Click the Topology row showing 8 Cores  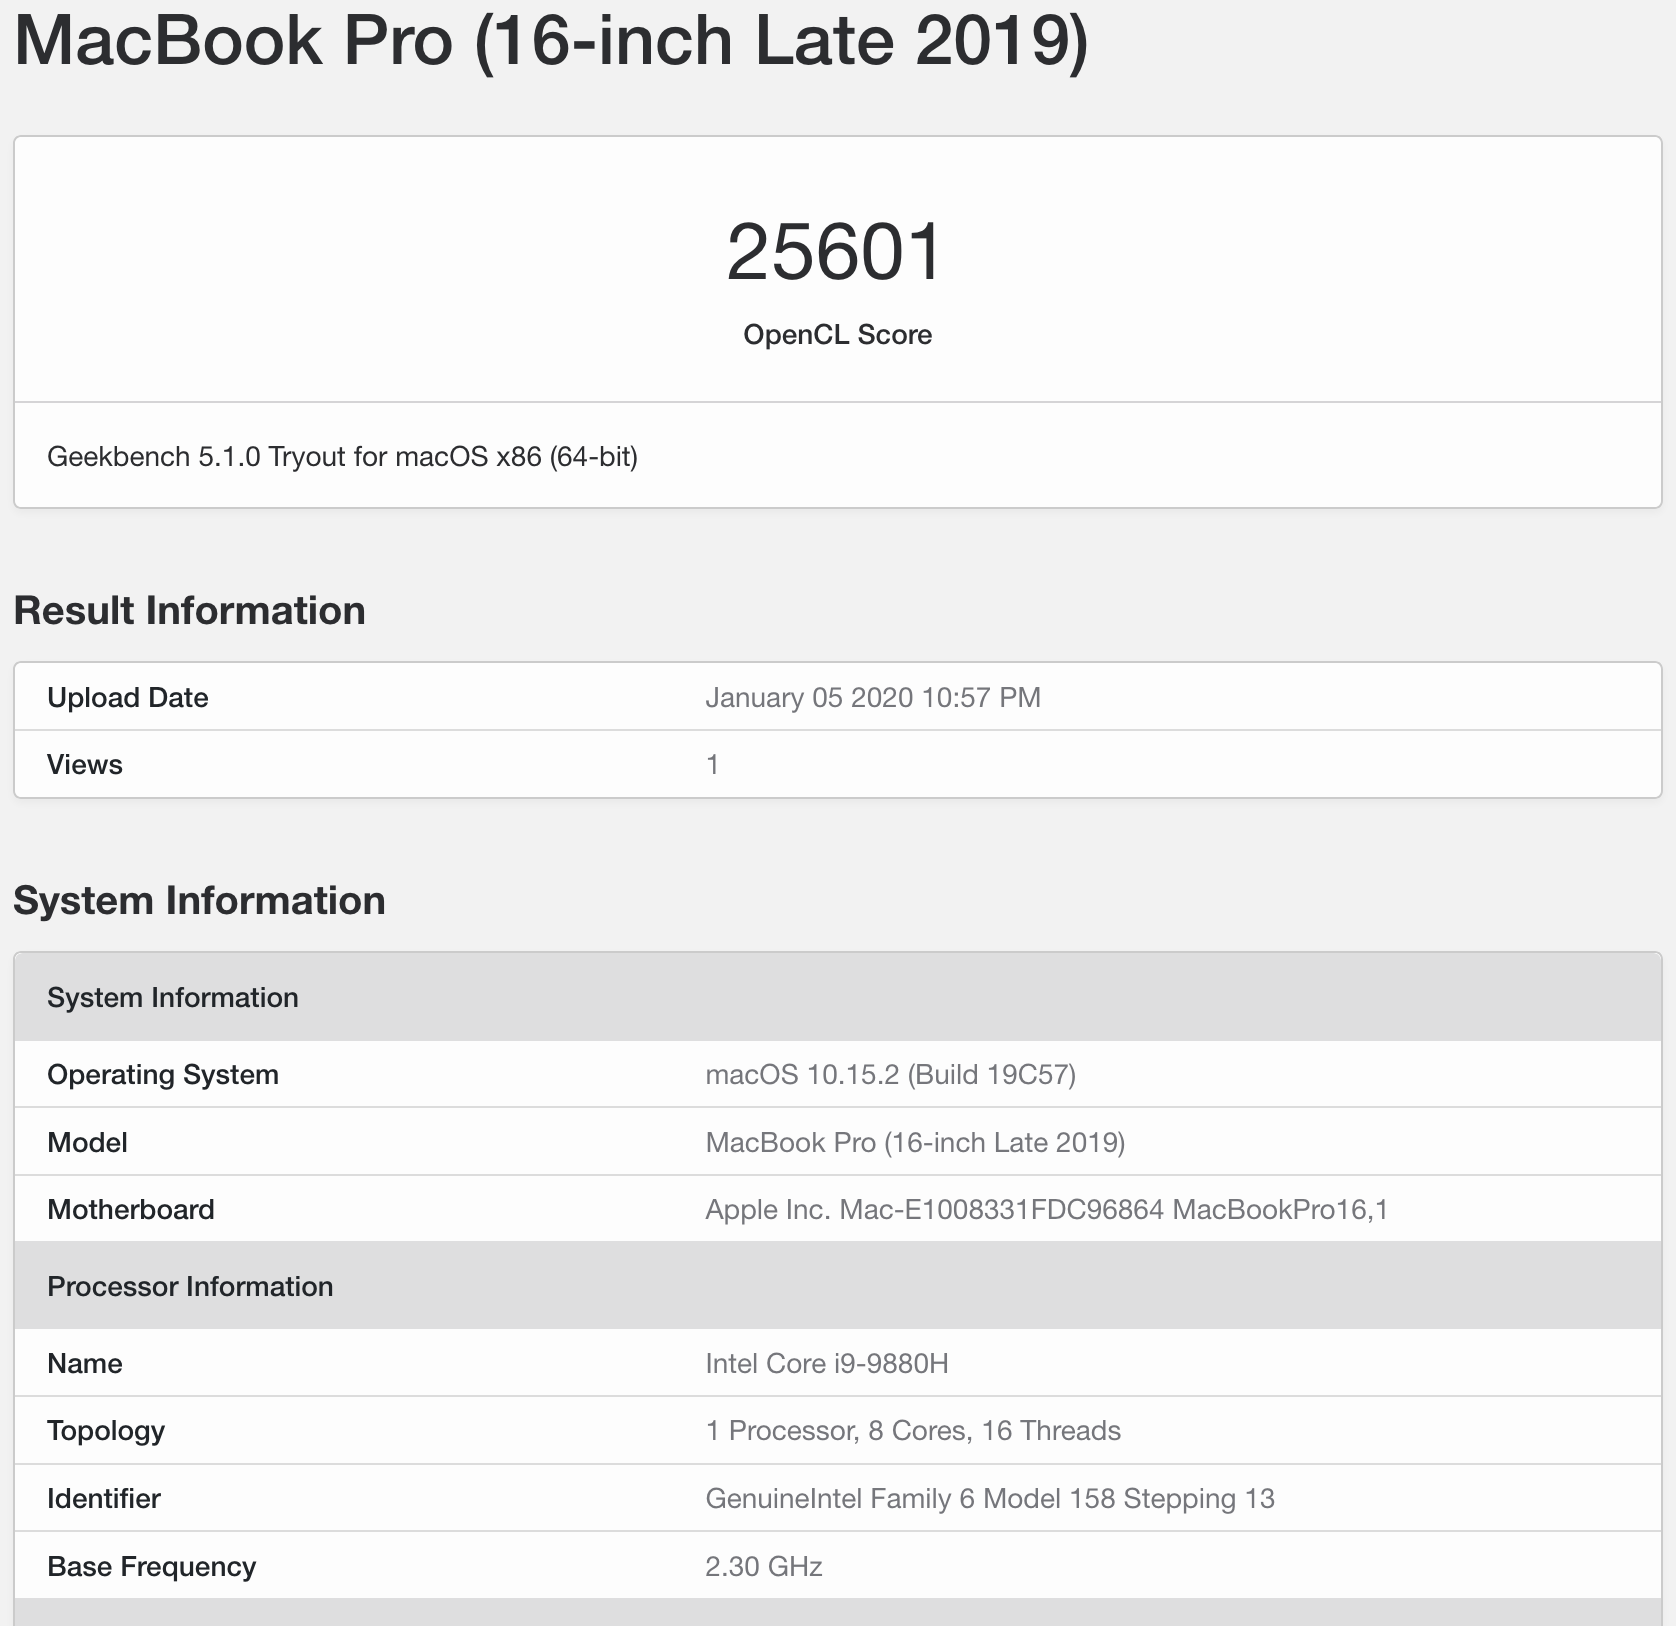(913, 1431)
